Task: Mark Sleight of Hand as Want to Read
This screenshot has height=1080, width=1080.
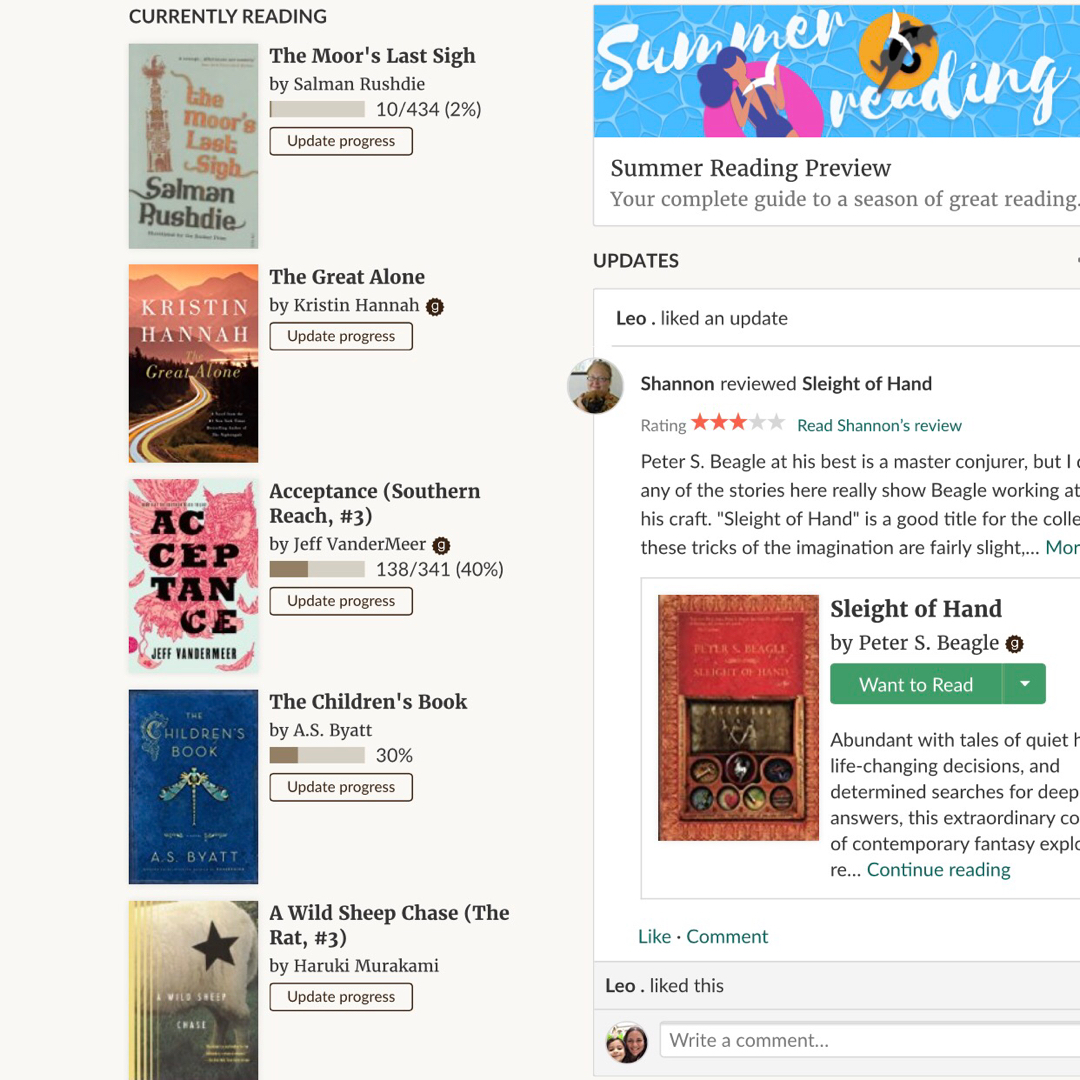Action: tap(915, 684)
